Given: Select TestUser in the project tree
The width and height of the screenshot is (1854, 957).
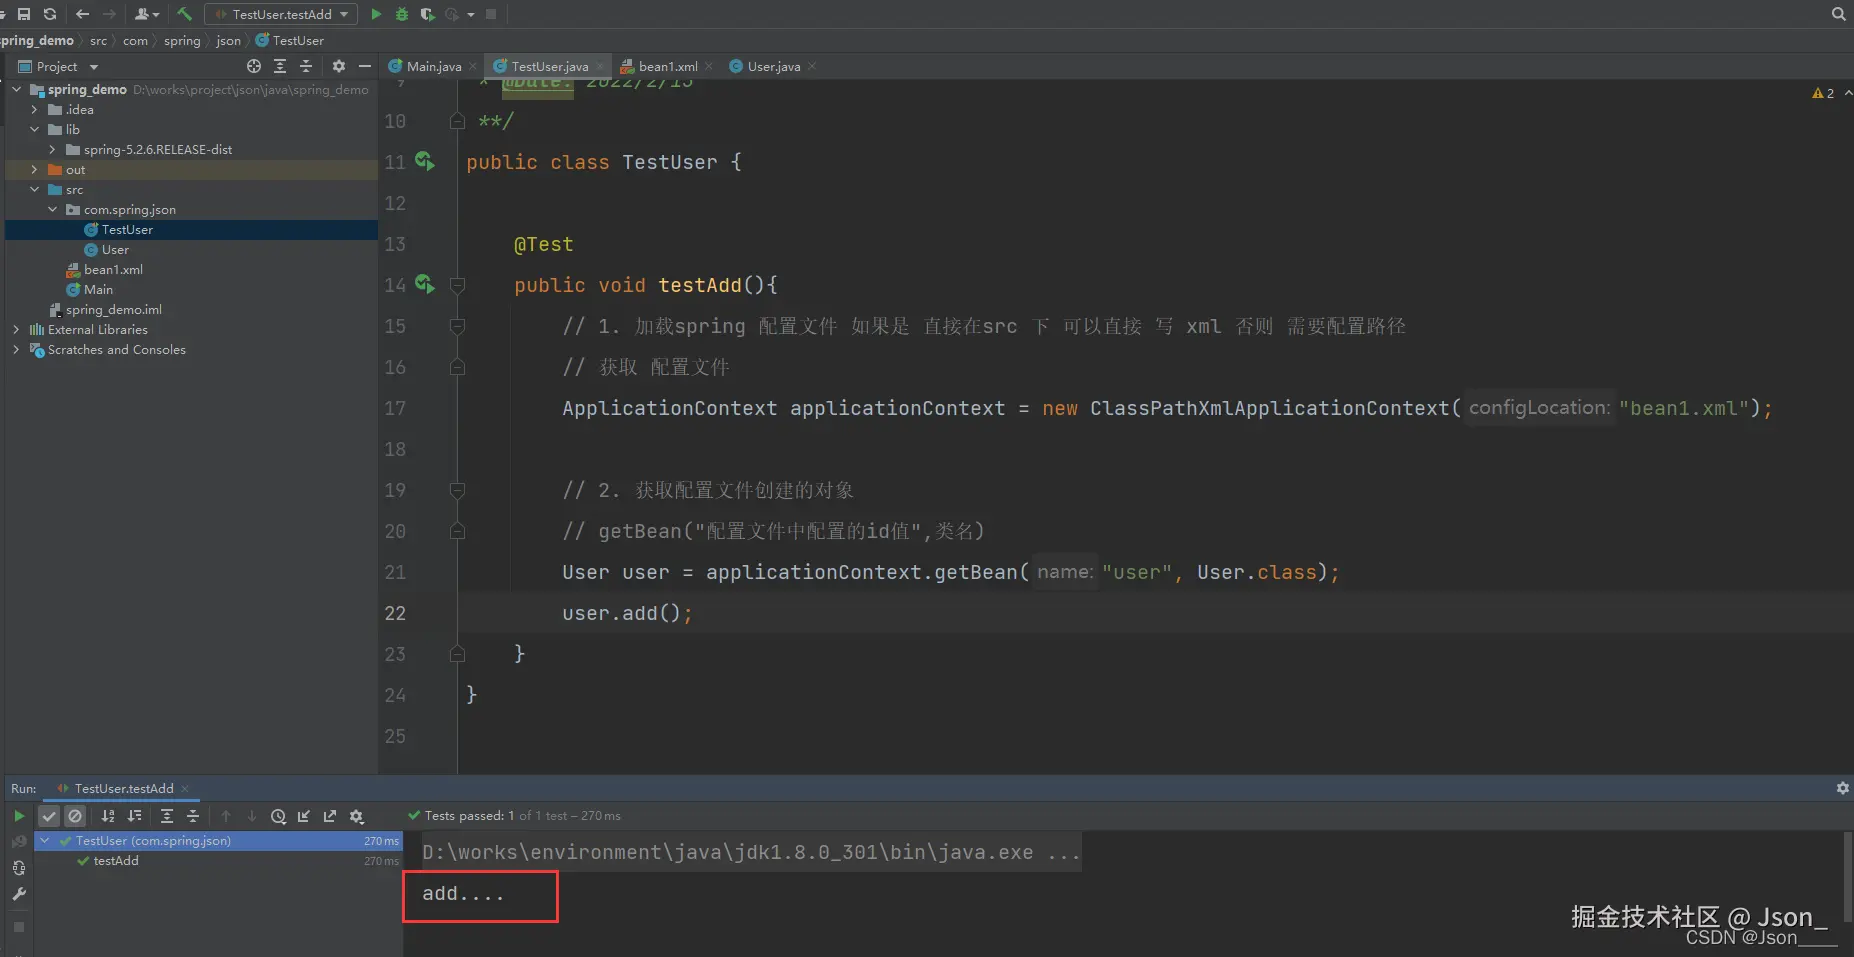Looking at the screenshot, I should point(127,229).
